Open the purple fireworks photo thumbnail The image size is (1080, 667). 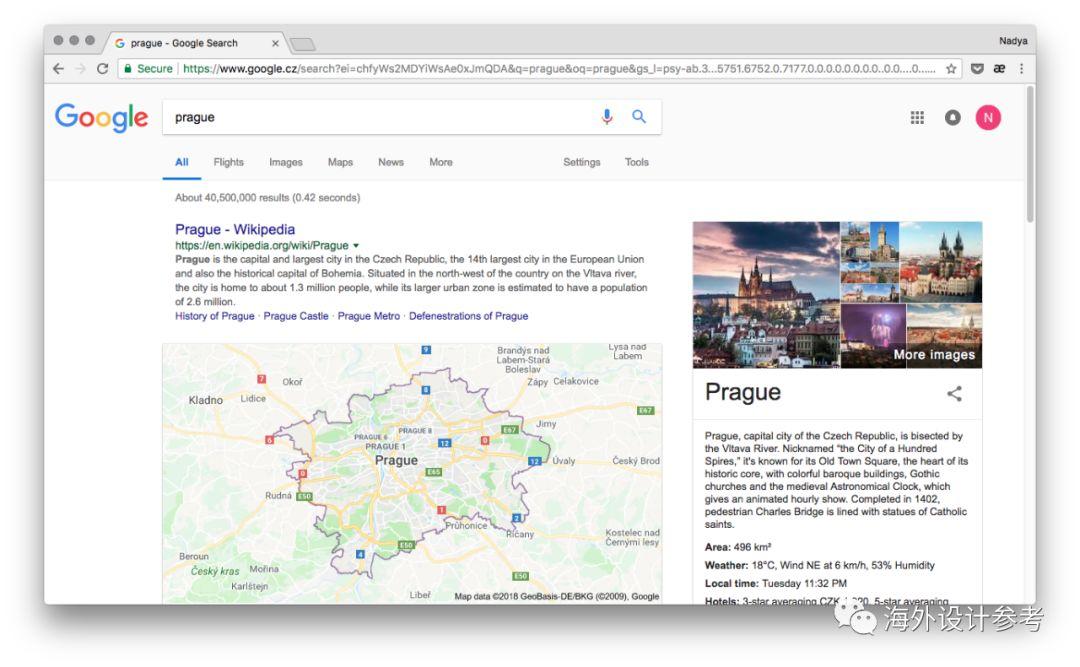(873, 336)
